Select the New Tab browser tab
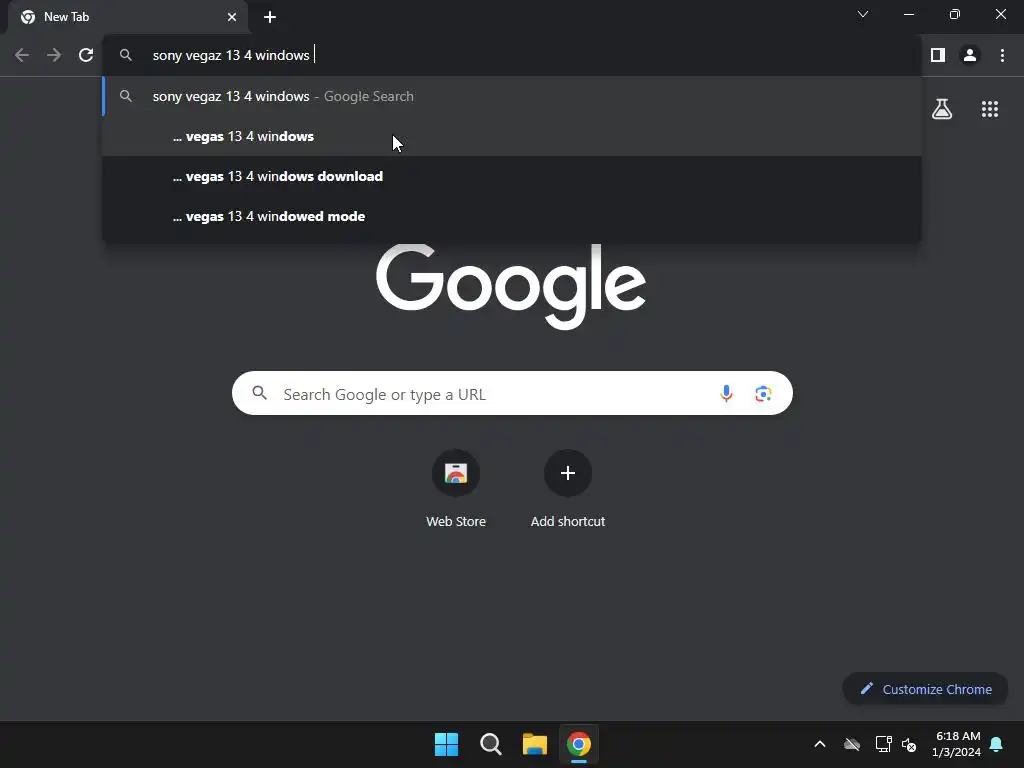This screenshot has width=1024, height=768. [x=127, y=17]
